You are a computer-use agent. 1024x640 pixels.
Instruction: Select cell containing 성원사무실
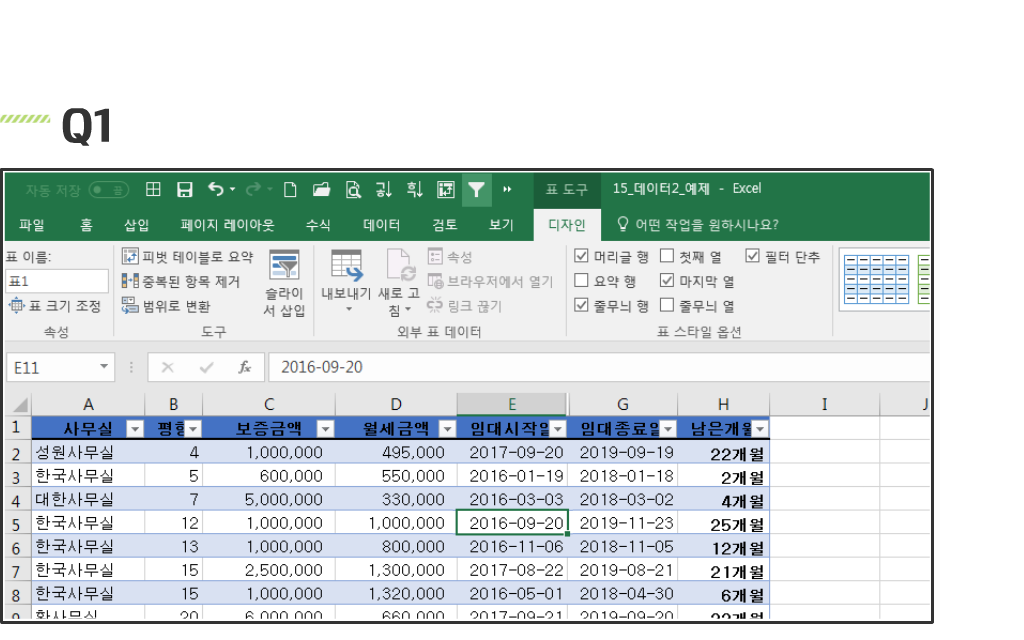tap(88, 452)
